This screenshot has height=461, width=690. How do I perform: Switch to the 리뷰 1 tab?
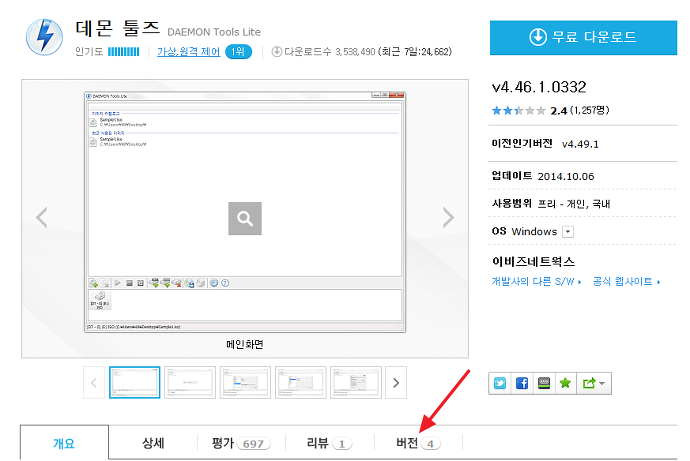[x=330, y=443]
